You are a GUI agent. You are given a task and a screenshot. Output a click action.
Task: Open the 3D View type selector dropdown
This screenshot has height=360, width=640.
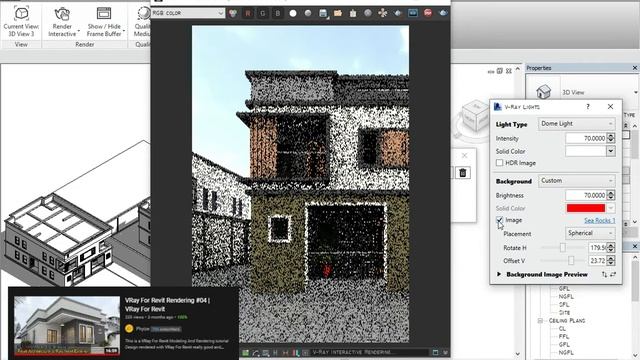pos(636,92)
